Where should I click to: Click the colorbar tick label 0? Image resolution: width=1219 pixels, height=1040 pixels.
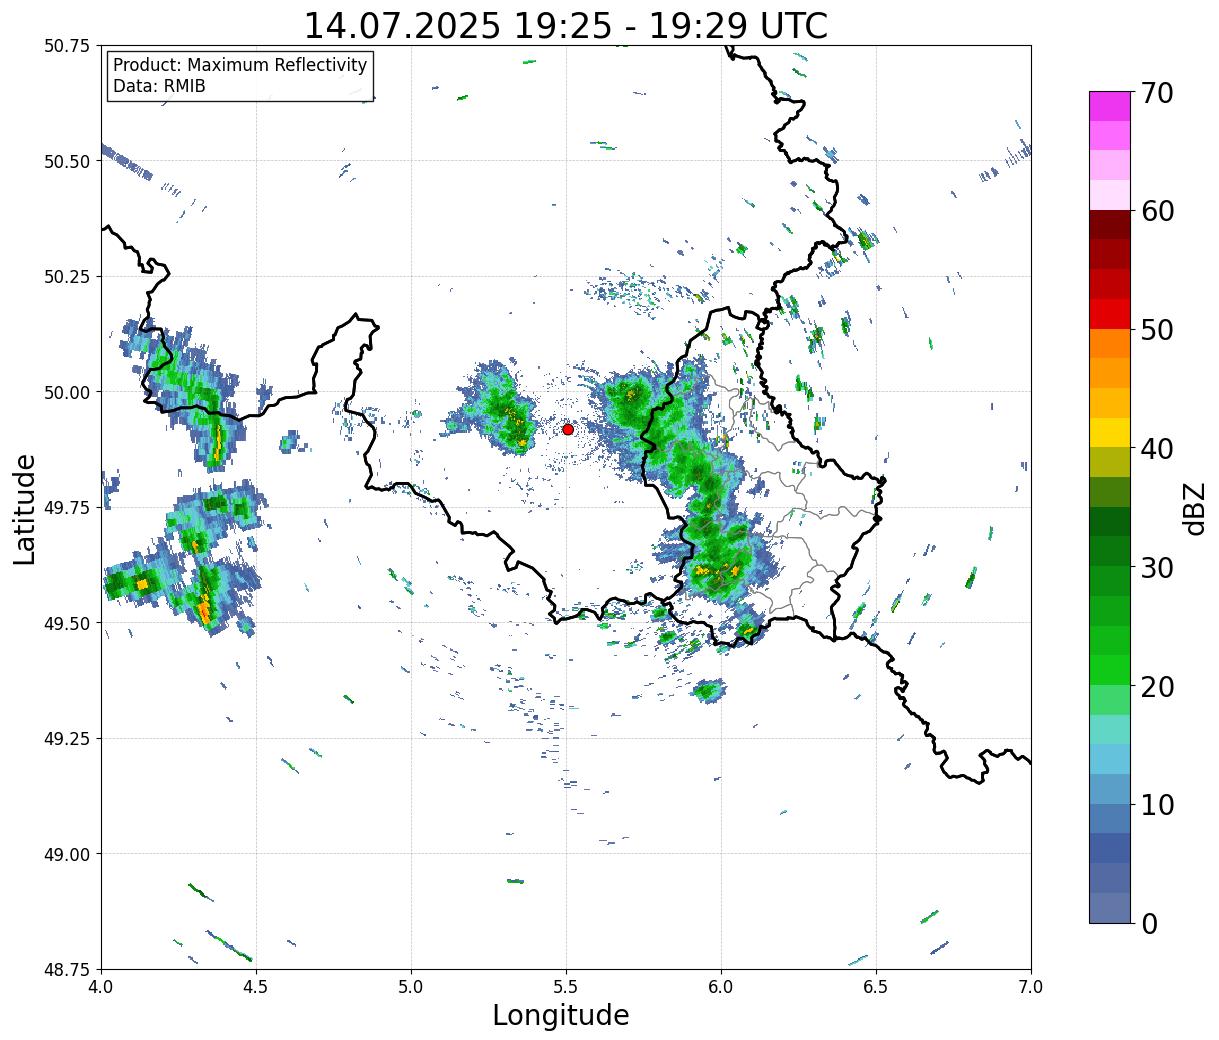tap(1148, 923)
